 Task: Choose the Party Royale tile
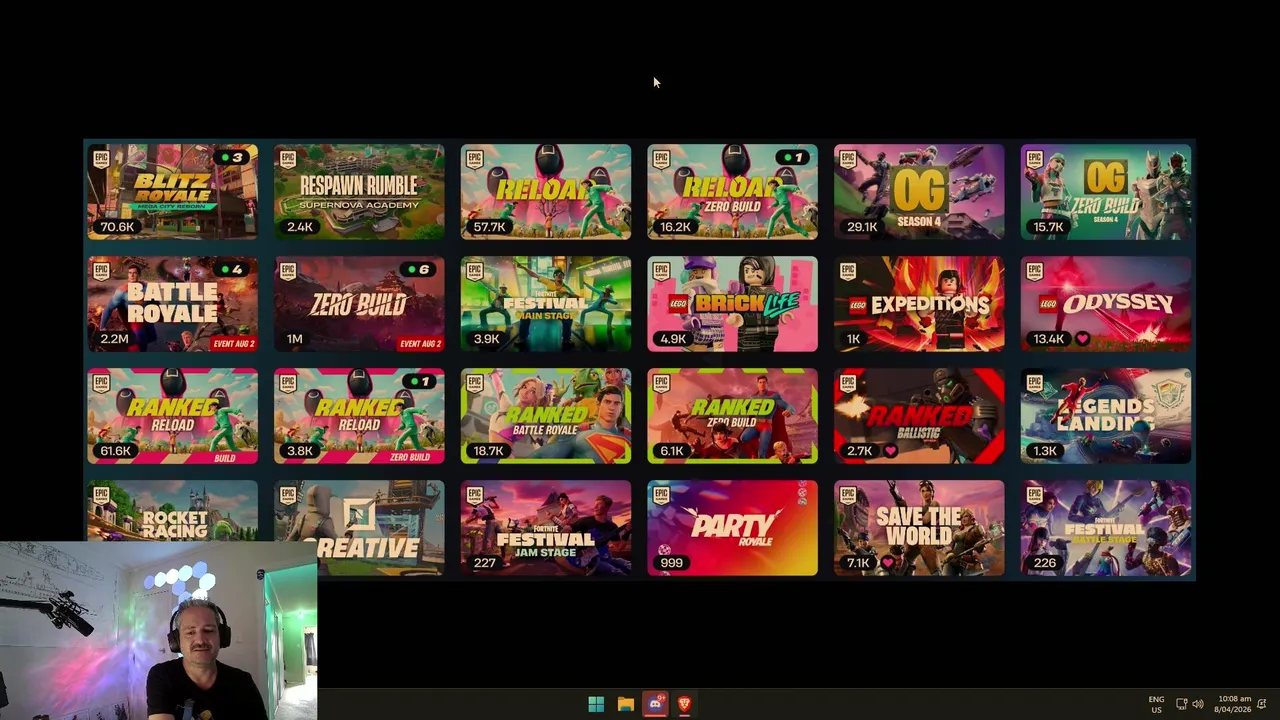pos(732,528)
